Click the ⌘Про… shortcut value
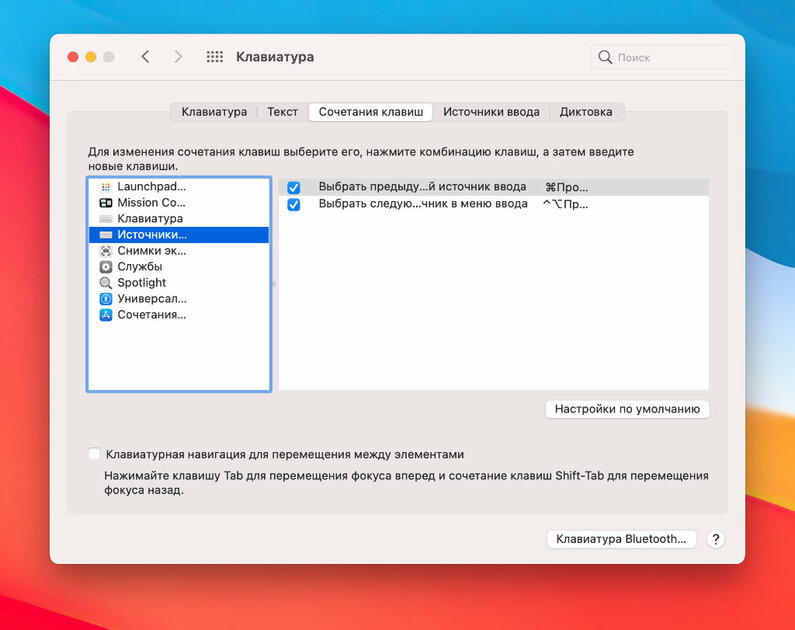This screenshot has height=630, width=795. click(x=566, y=188)
